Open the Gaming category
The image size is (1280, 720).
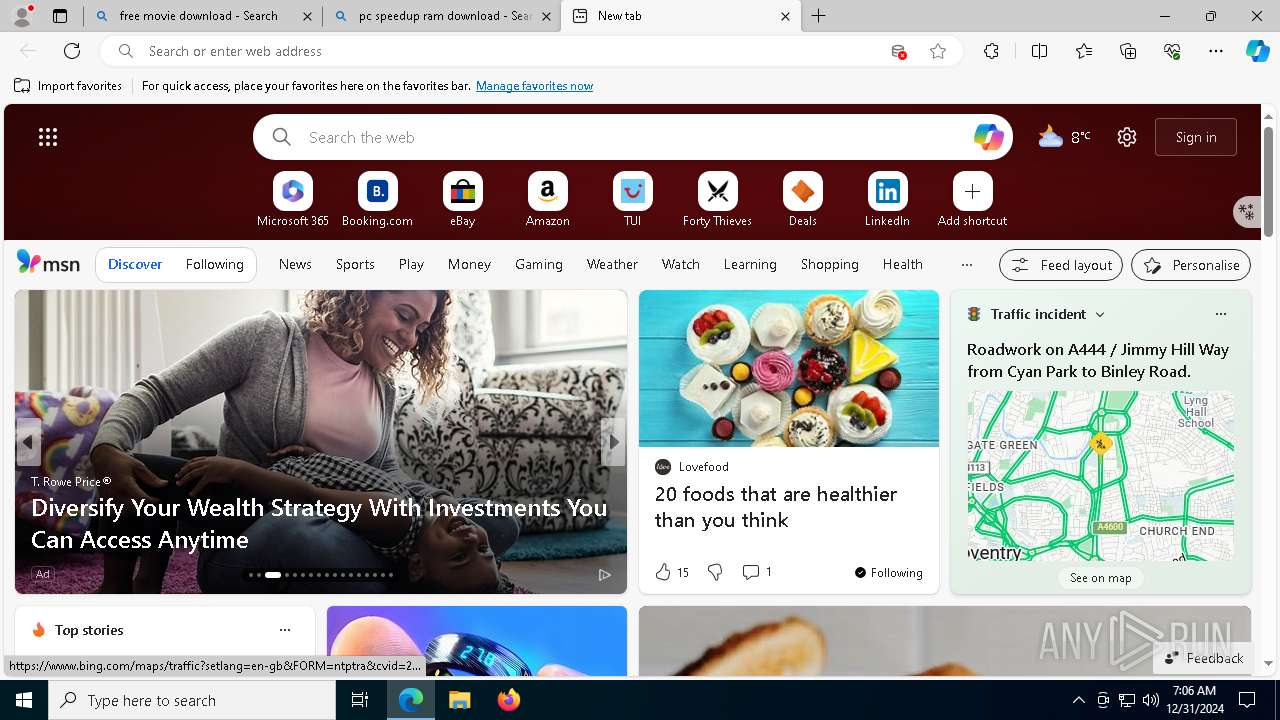[539, 264]
